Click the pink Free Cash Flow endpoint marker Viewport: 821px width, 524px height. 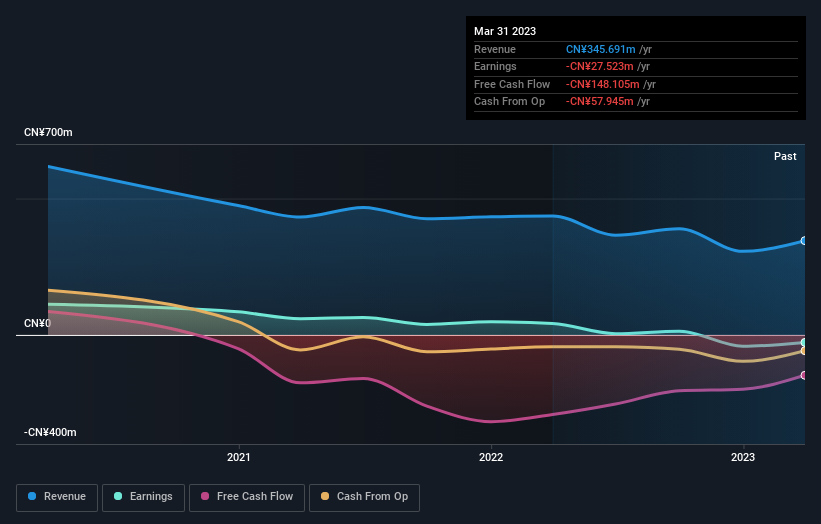[x=803, y=376]
